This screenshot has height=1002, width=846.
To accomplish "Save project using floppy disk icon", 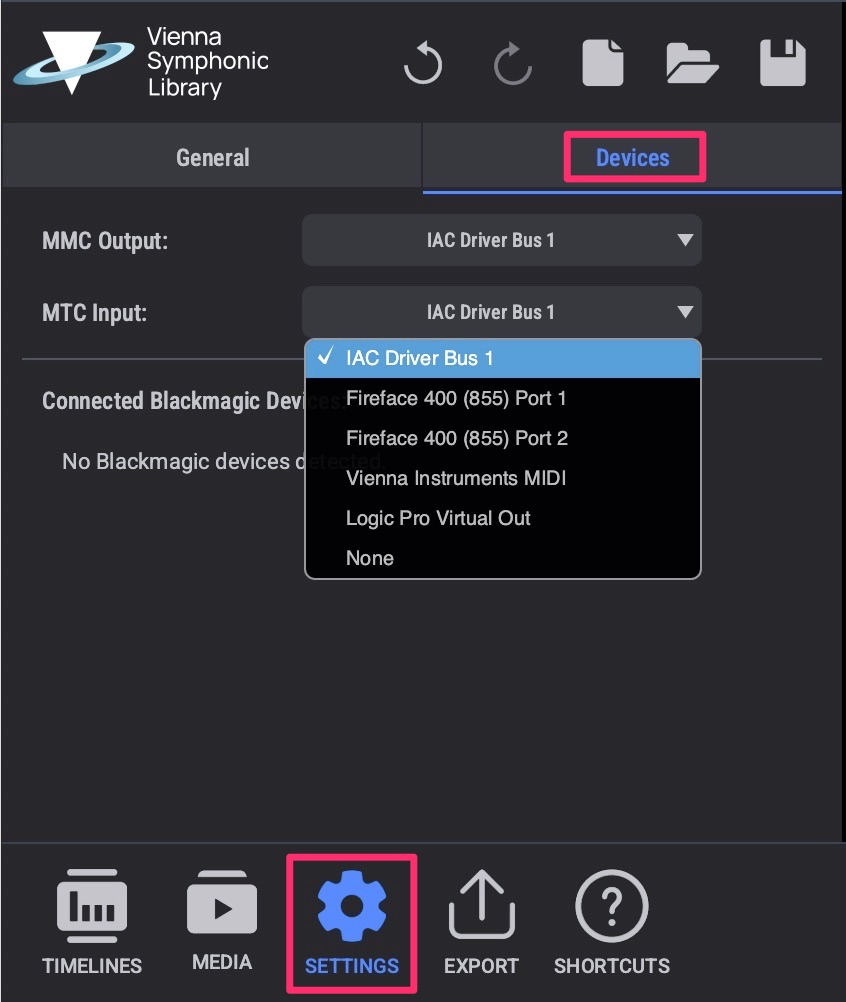I will [783, 64].
